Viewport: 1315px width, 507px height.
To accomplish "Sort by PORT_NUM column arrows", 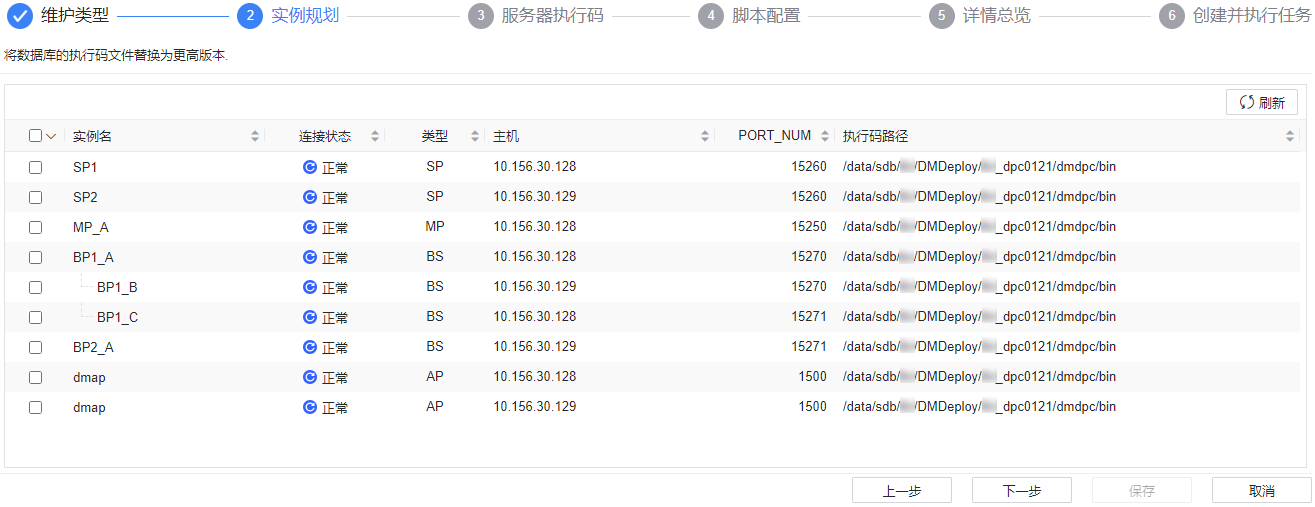I will pyautogui.click(x=825, y=136).
